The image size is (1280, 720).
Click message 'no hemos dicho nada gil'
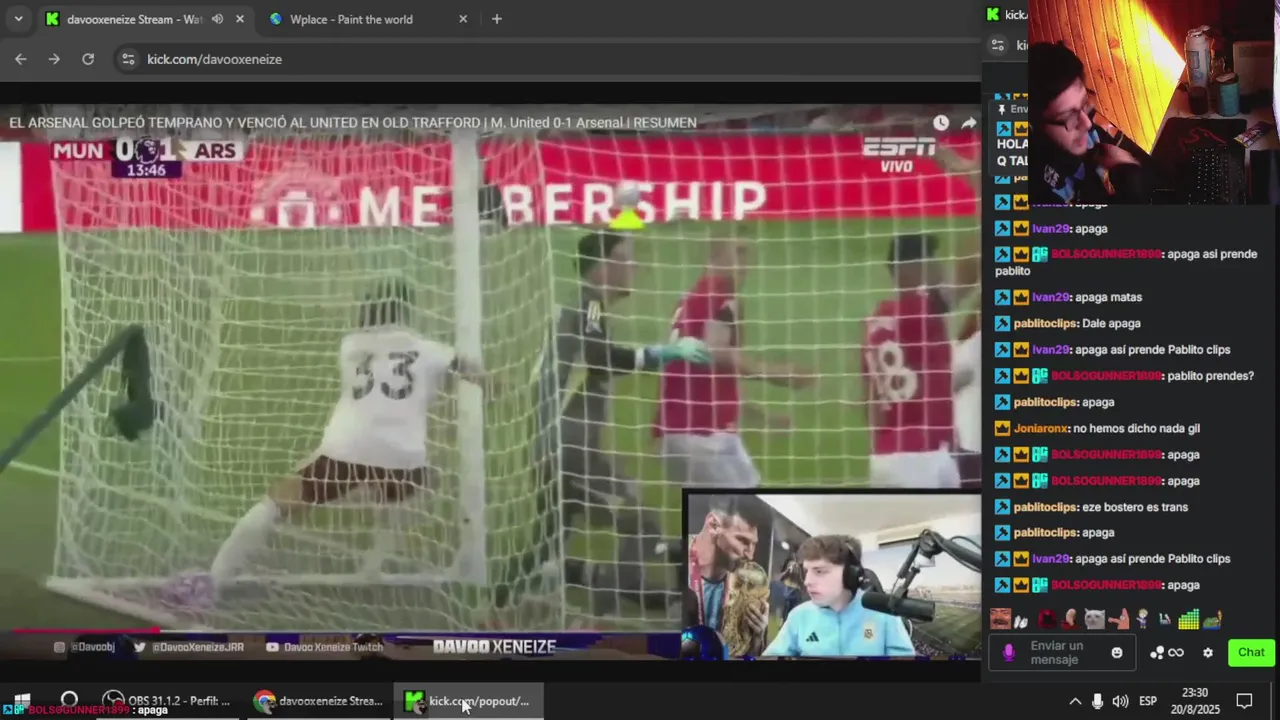1137,428
